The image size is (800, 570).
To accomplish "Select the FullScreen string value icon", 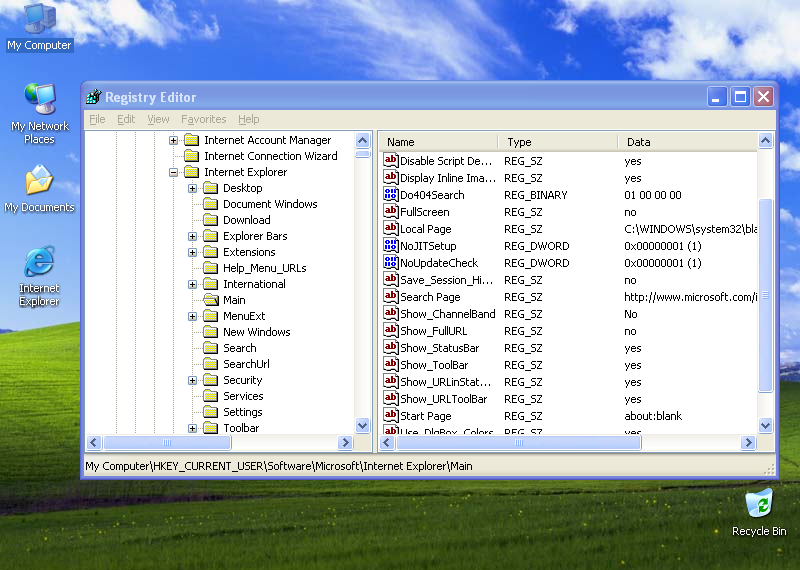I will coord(390,212).
